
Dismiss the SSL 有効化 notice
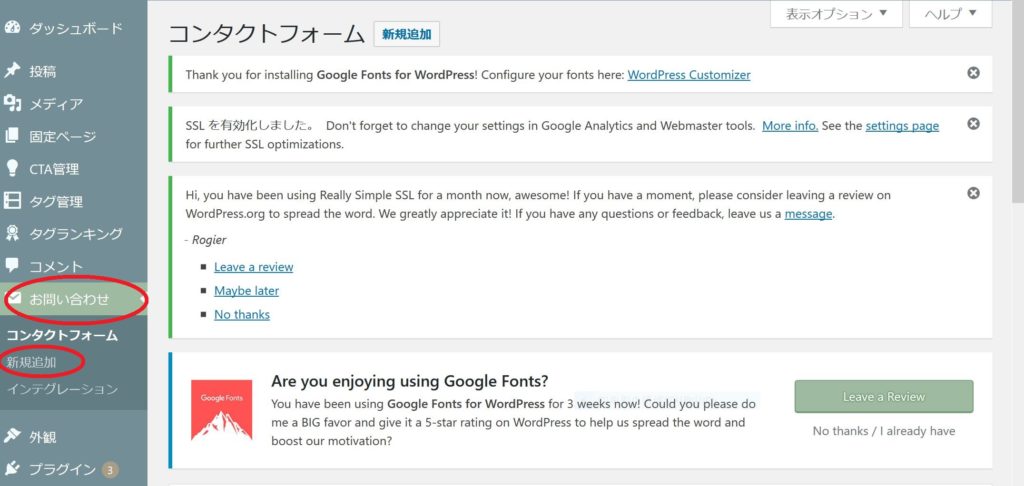pos(973,124)
